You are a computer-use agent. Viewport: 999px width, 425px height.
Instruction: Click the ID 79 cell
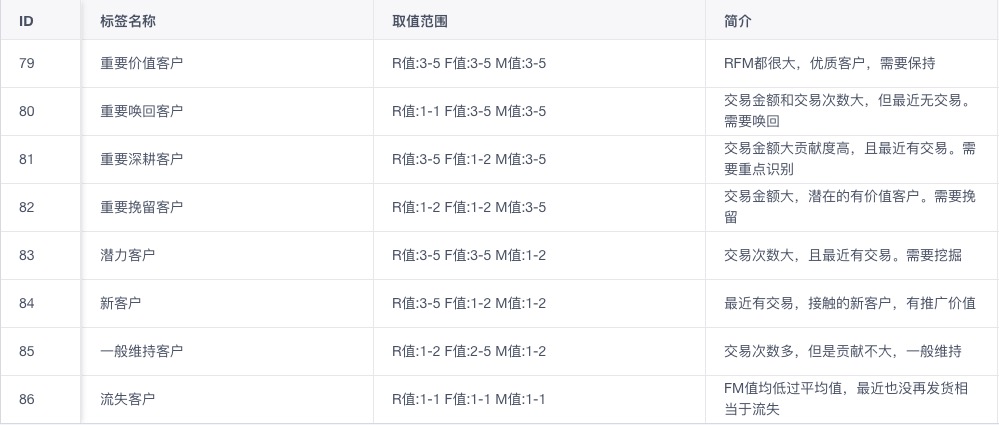27,64
